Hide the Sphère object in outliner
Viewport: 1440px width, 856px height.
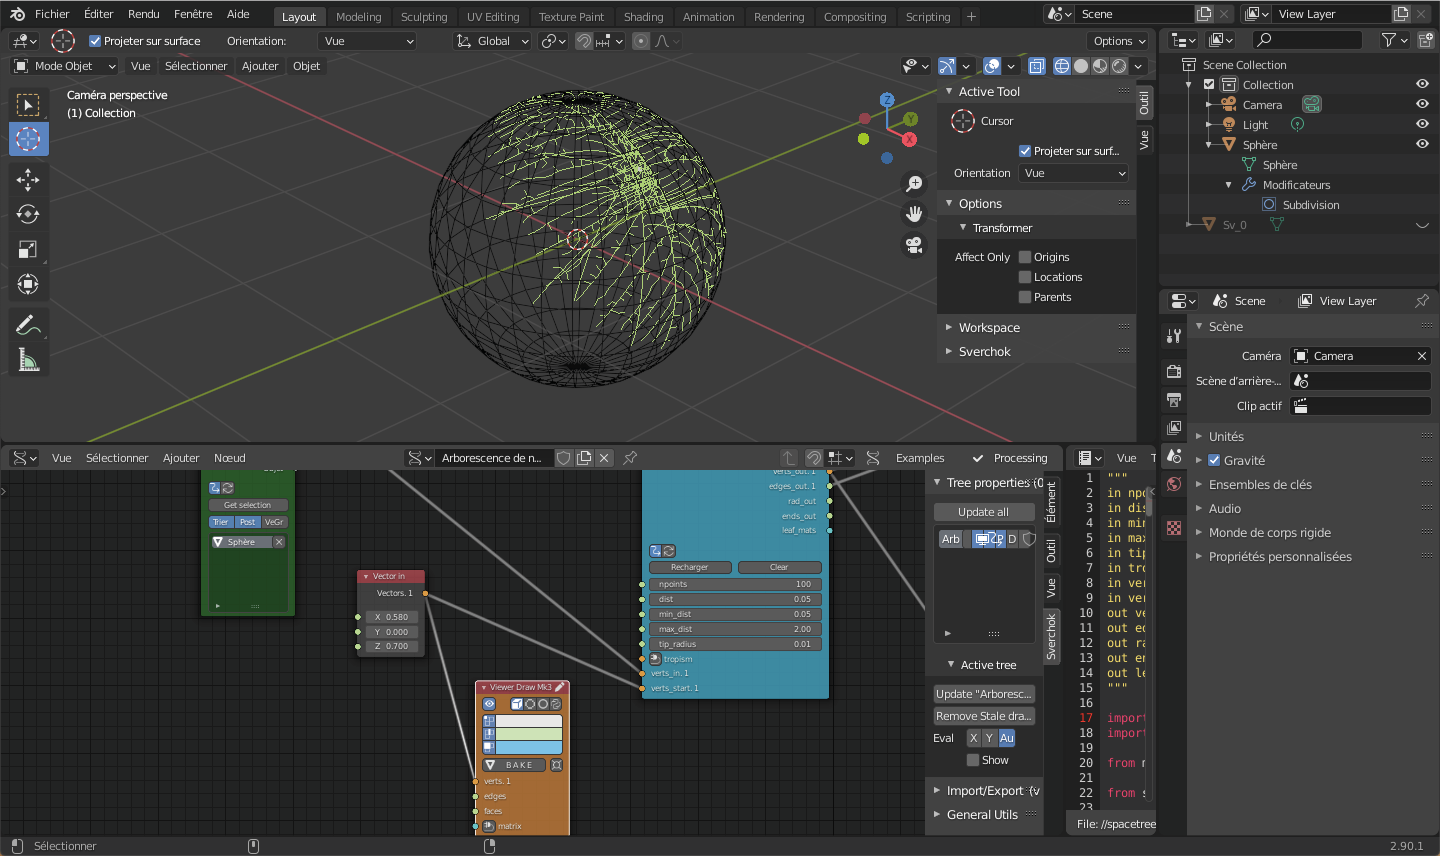(x=1422, y=145)
